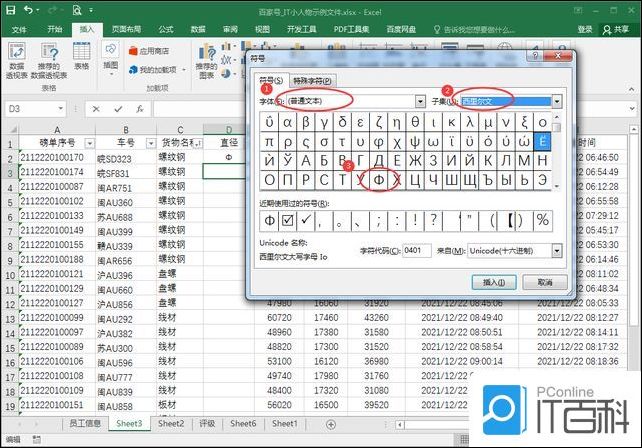Click the Cancel (取消) button

544,282
